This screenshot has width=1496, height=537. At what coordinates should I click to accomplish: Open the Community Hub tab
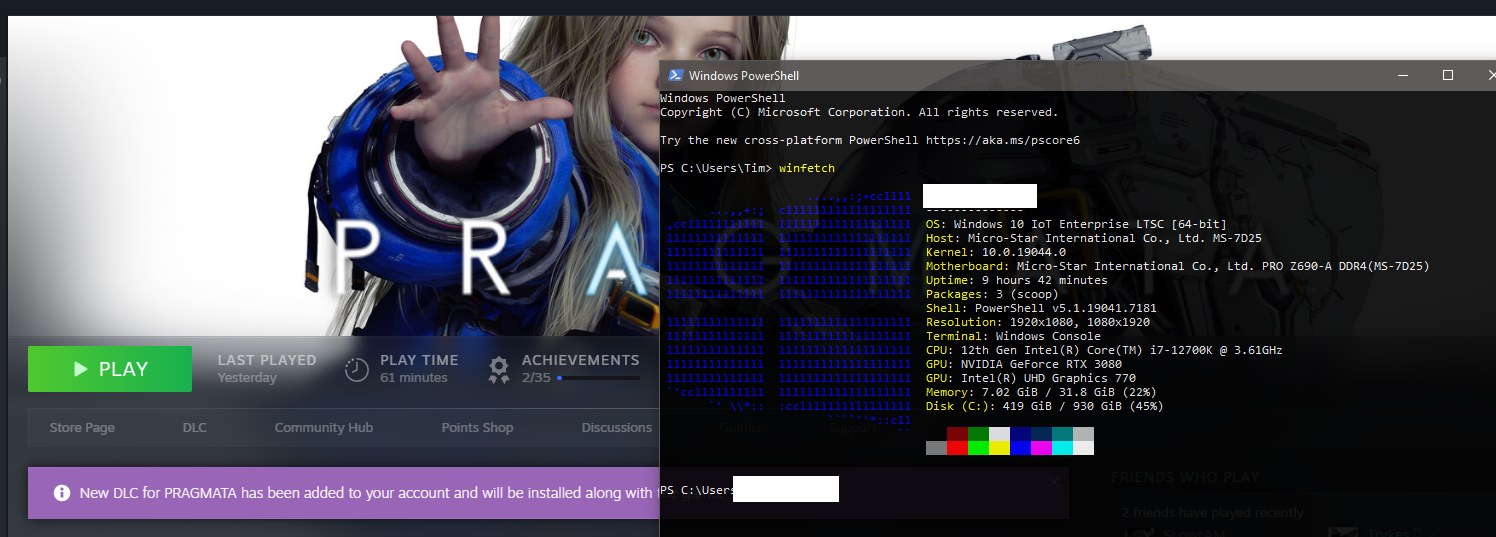click(324, 427)
